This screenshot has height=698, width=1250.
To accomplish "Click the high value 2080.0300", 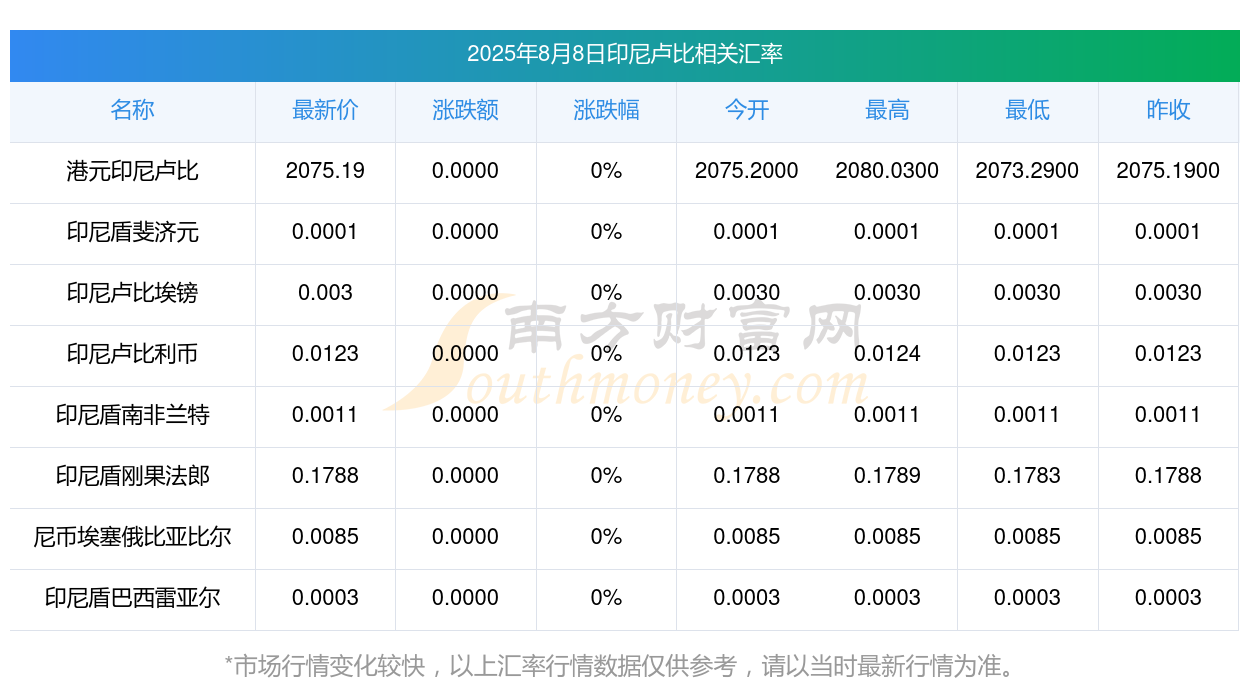I will tap(887, 171).
